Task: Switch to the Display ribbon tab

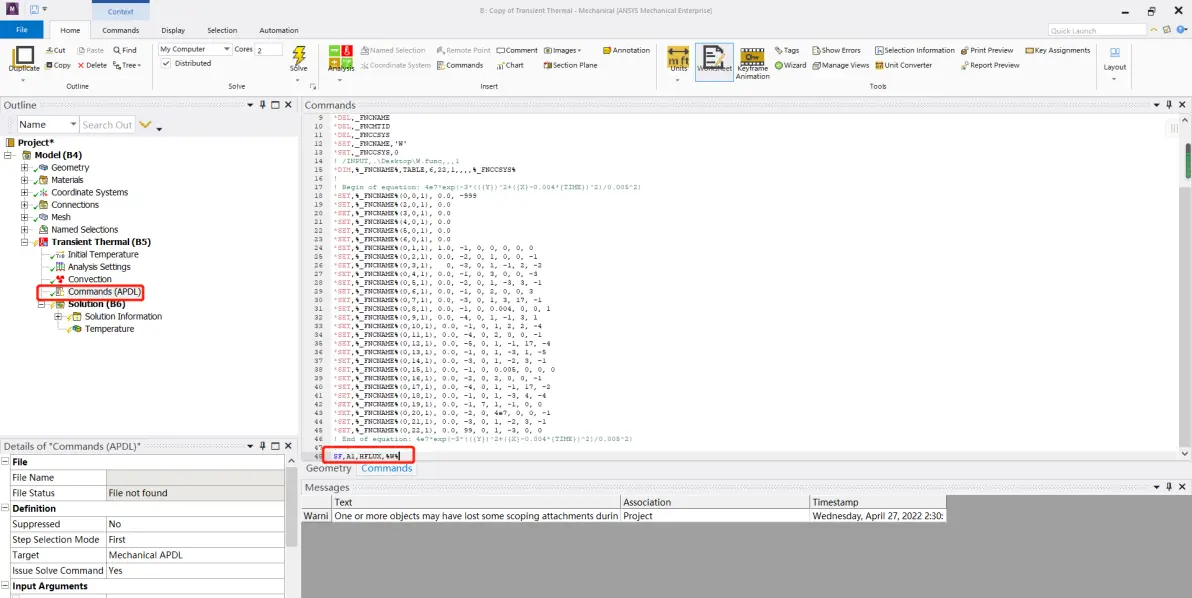Action: coord(173,30)
